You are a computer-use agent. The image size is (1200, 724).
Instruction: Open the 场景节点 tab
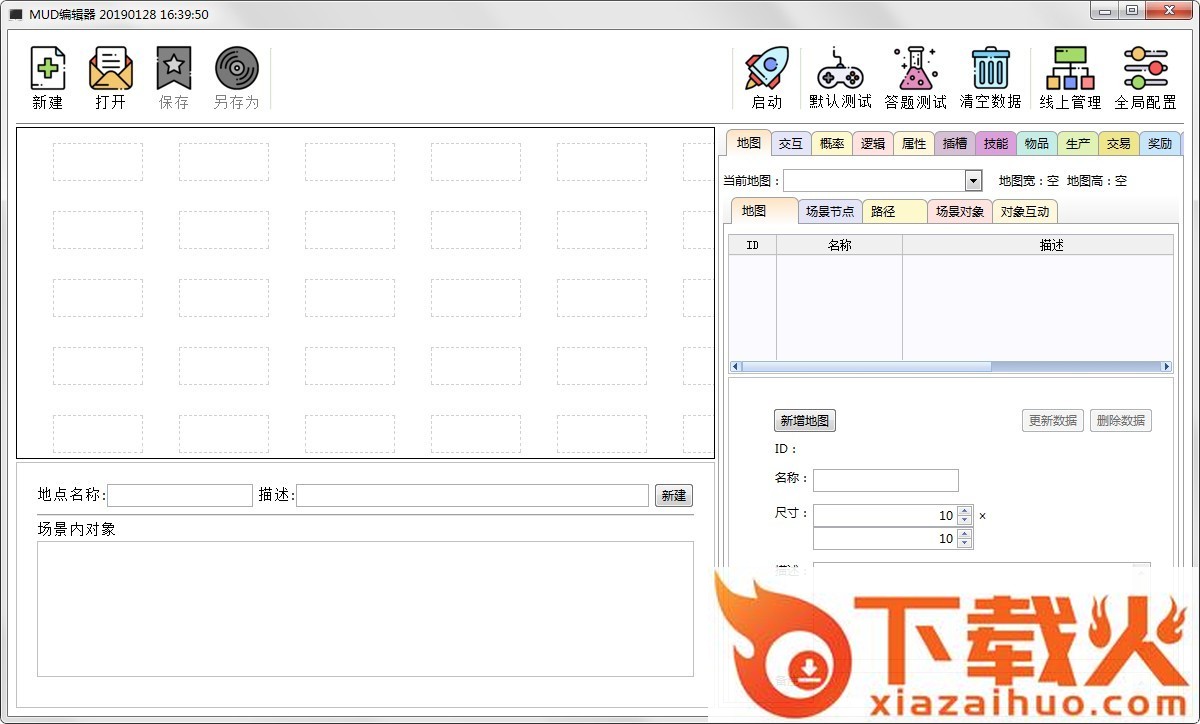[x=830, y=211]
